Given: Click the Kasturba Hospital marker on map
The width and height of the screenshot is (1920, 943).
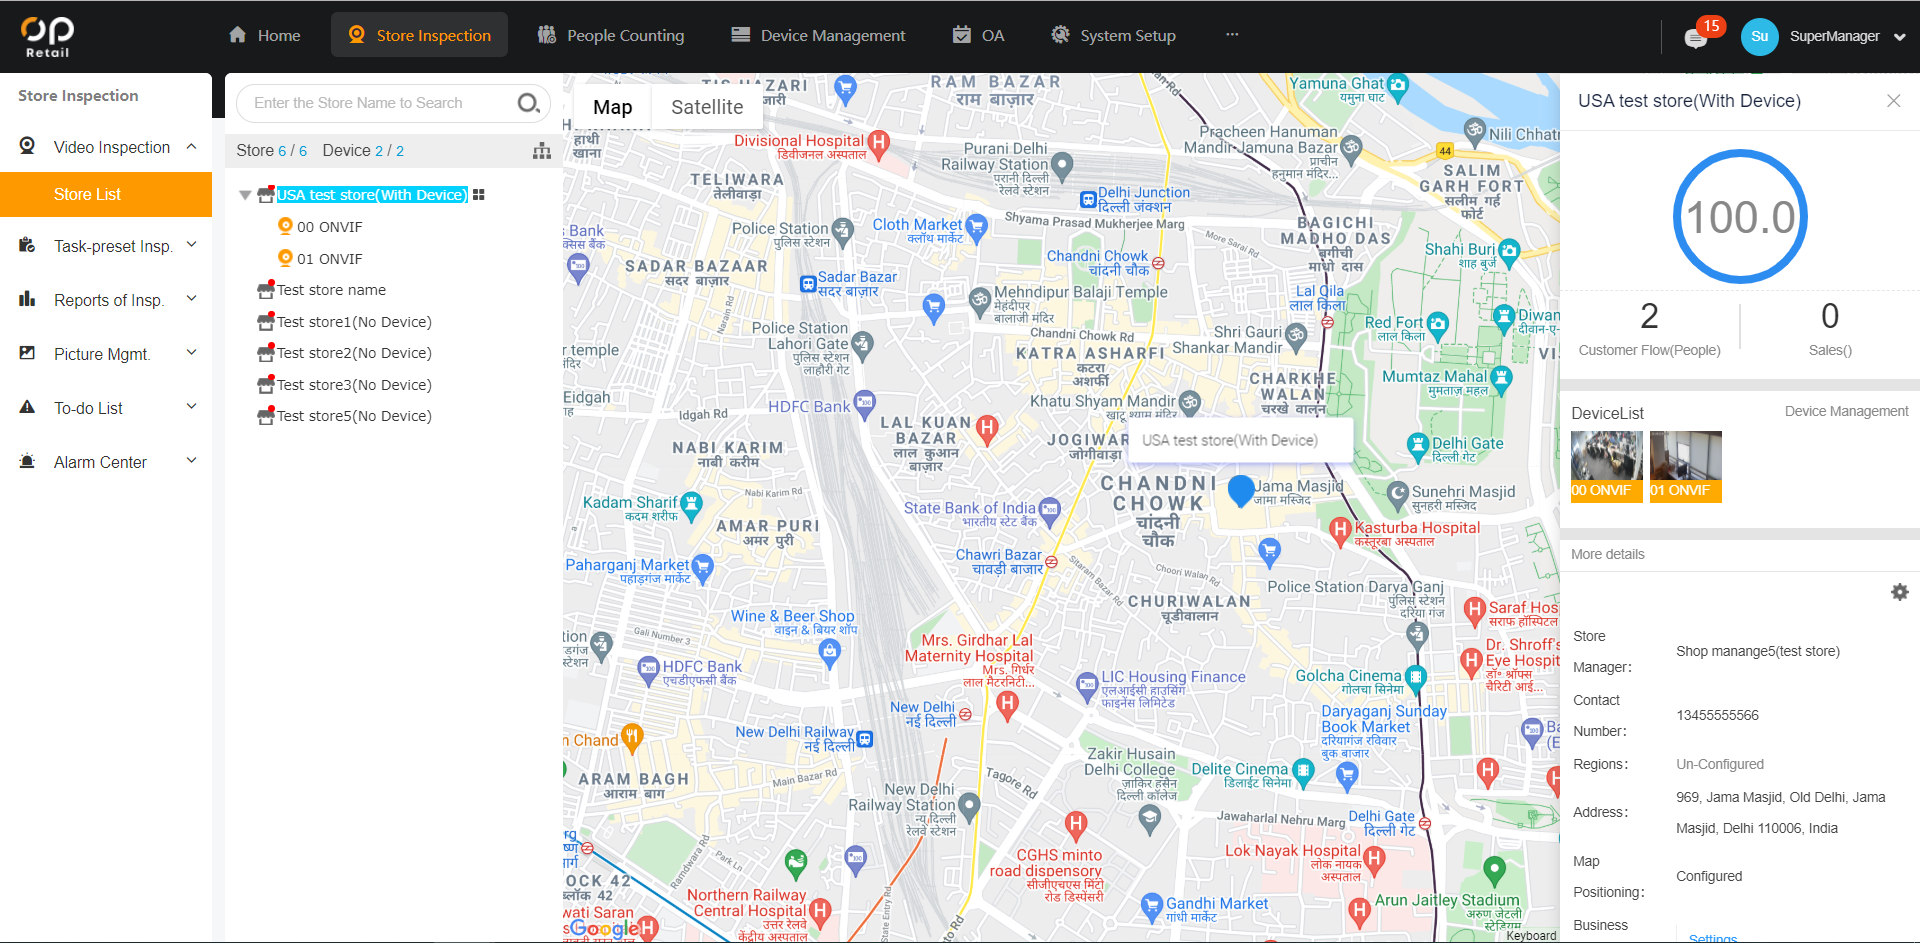Looking at the screenshot, I should coord(1340,530).
